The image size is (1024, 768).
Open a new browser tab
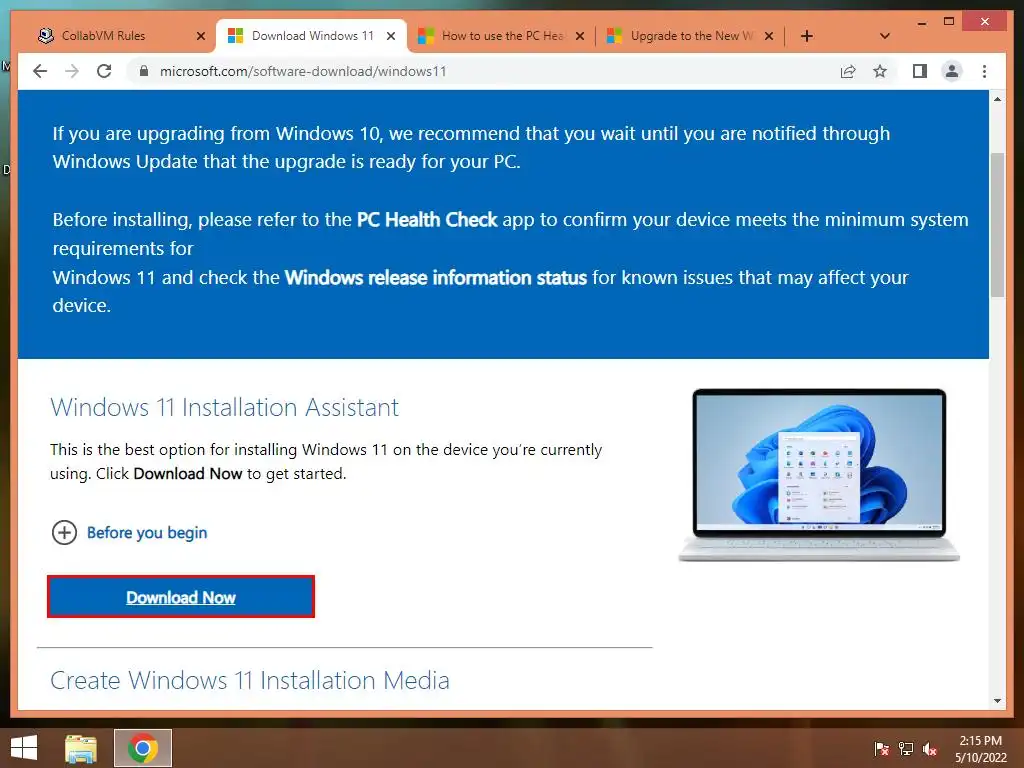(x=807, y=36)
